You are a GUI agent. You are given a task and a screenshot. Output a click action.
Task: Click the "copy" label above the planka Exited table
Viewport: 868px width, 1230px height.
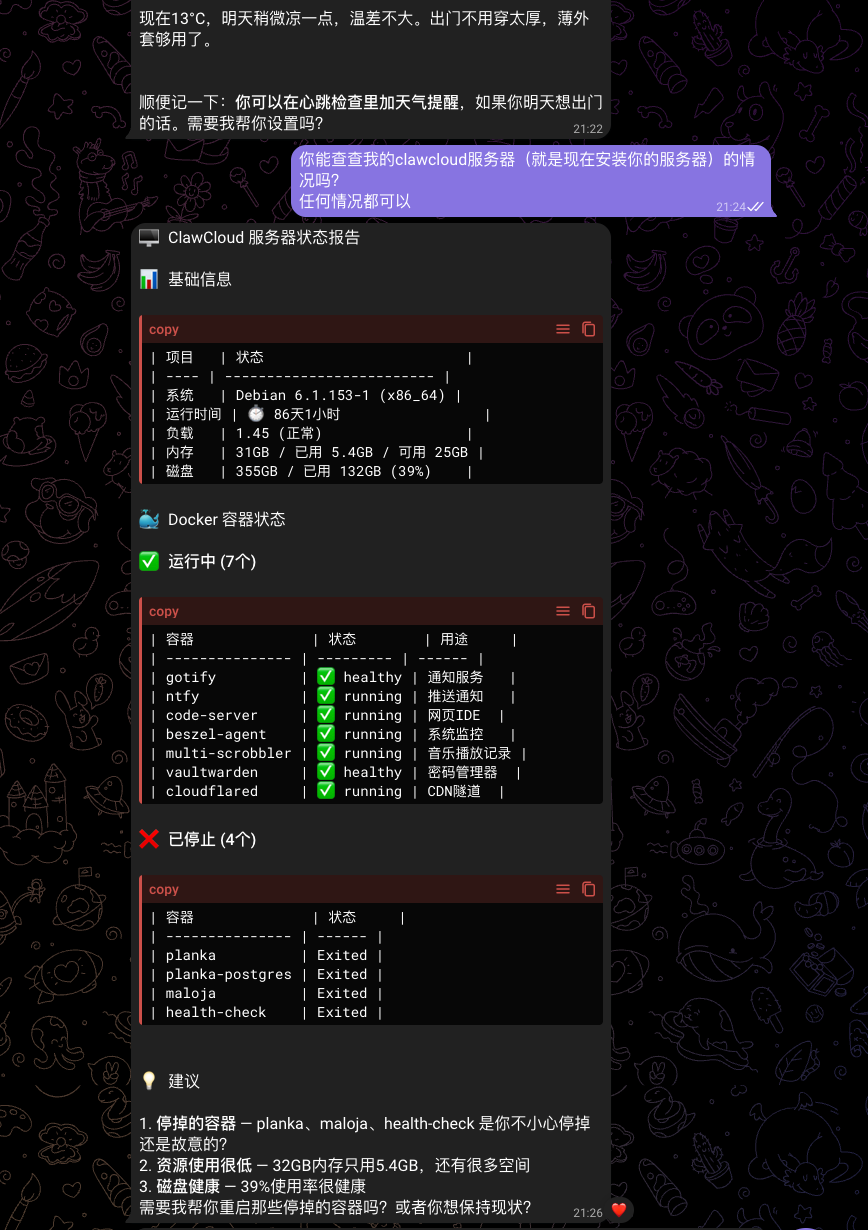tap(164, 889)
